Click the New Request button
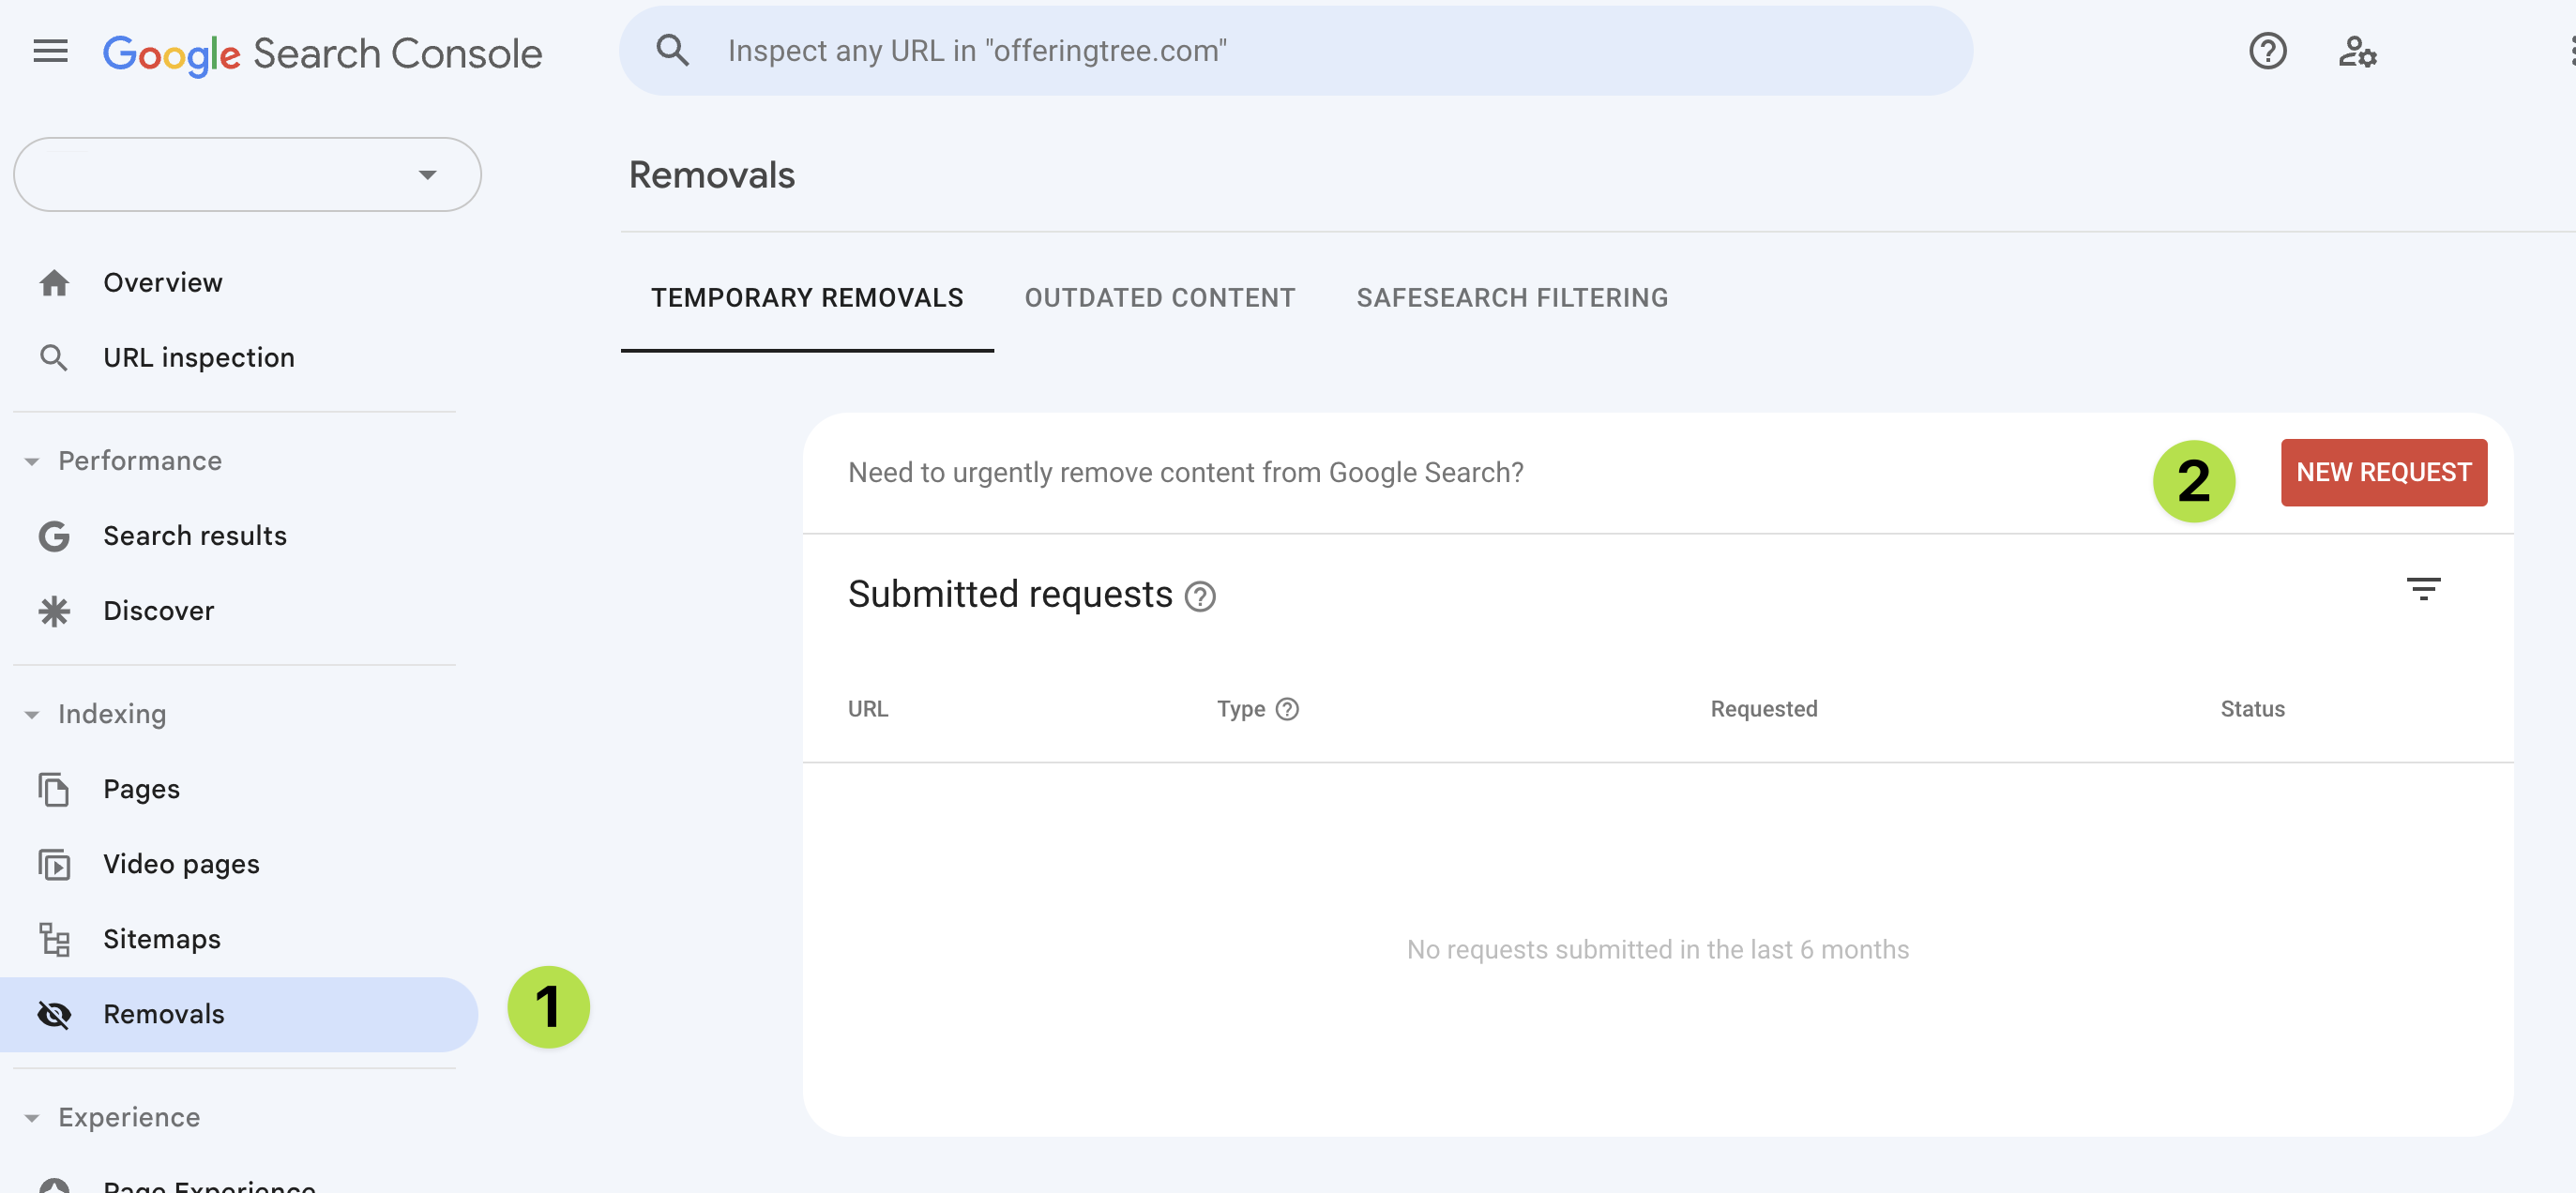Screen dimensions: 2576x1193 coord(2383,472)
